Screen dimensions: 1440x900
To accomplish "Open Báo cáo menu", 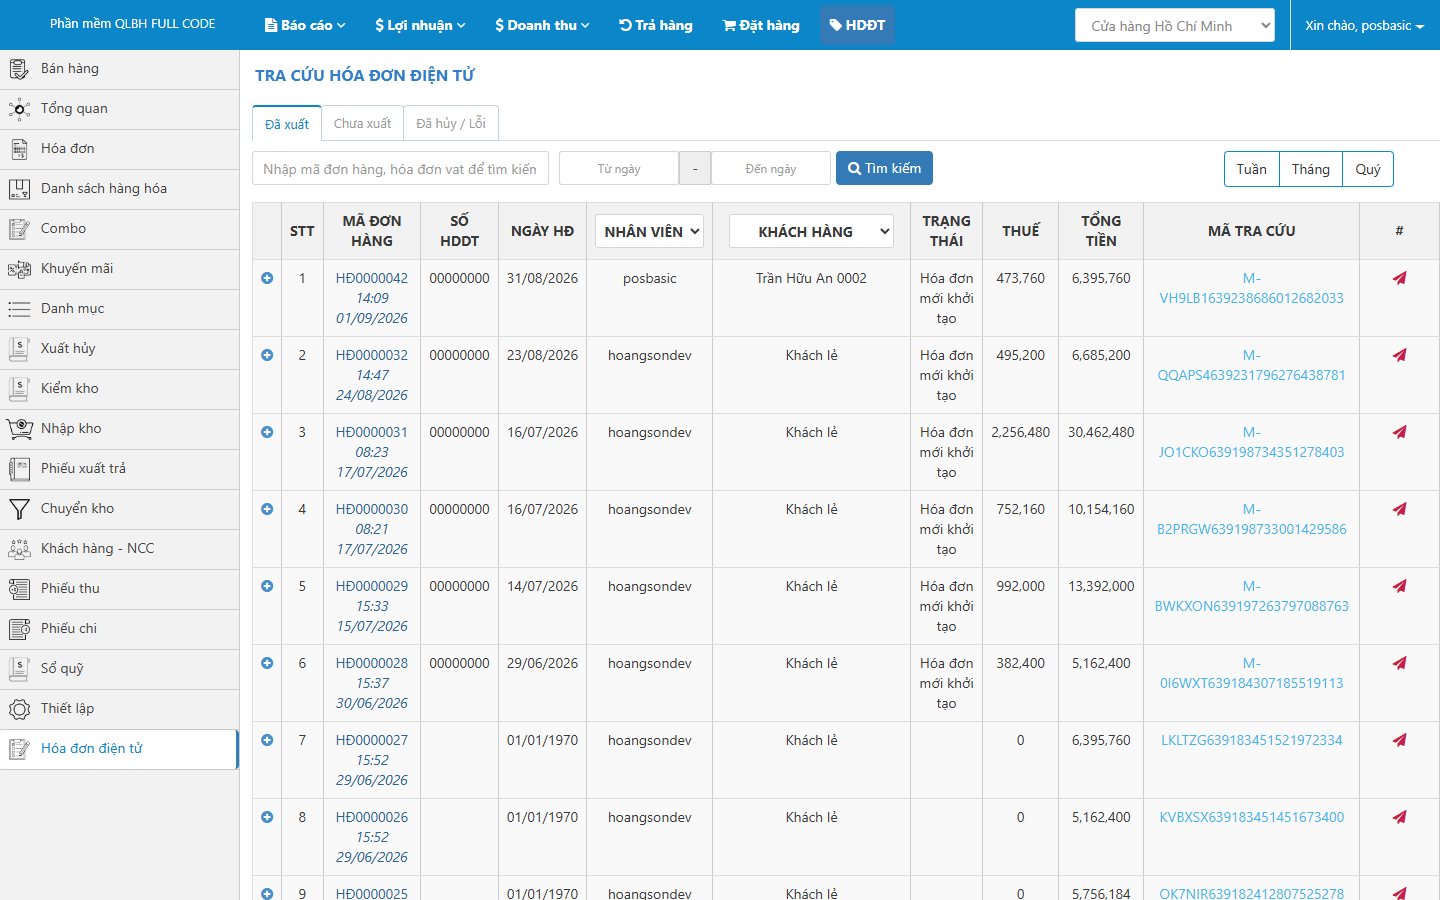I will (305, 25).
